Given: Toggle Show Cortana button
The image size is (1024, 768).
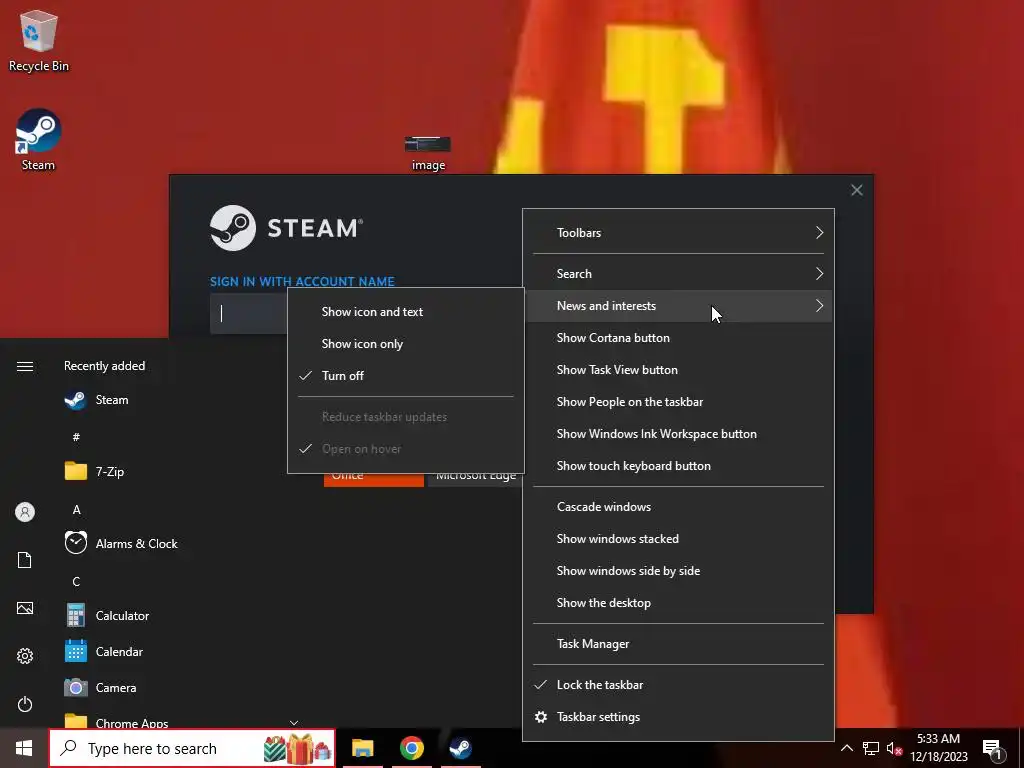Looking at the screenshot, I should click(x=679, y=338).
